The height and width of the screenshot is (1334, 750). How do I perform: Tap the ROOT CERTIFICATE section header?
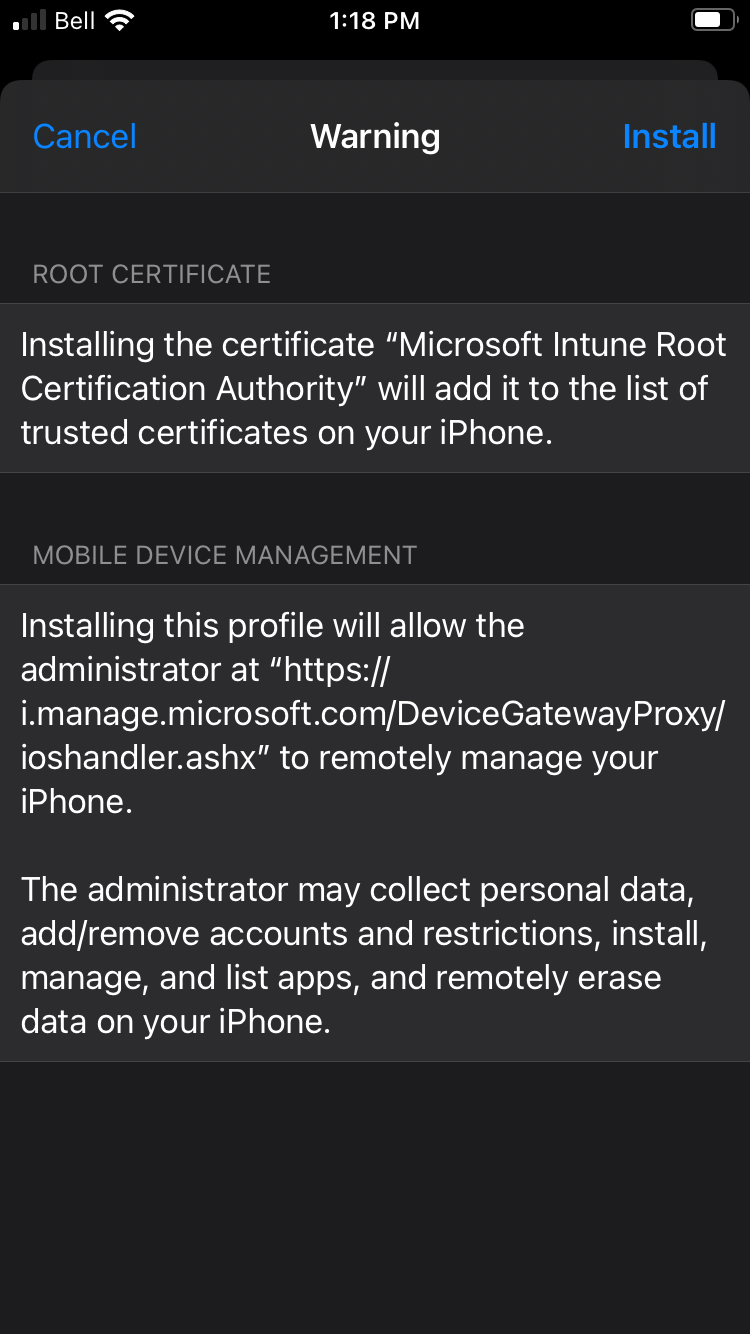pos(152,275)
